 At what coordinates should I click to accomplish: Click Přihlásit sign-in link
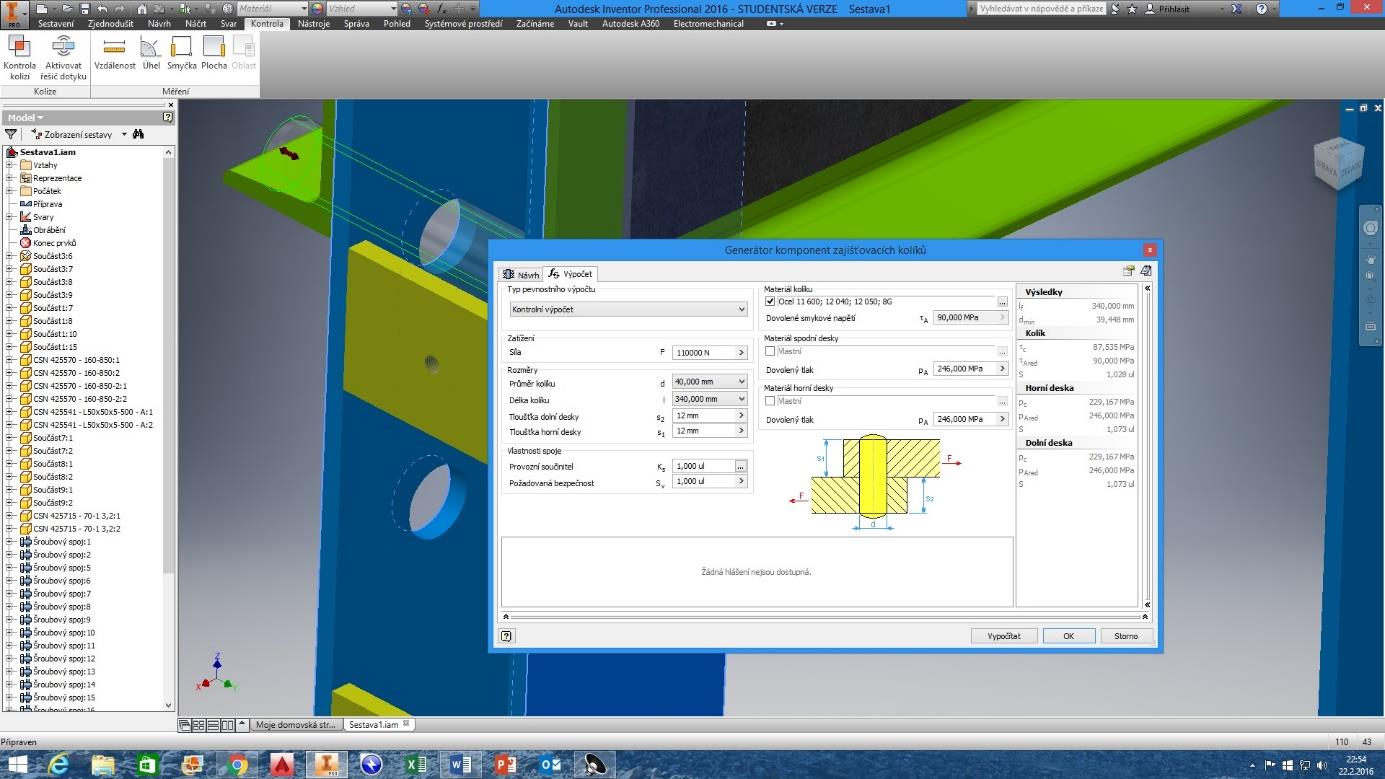[x=1173, y=8]
